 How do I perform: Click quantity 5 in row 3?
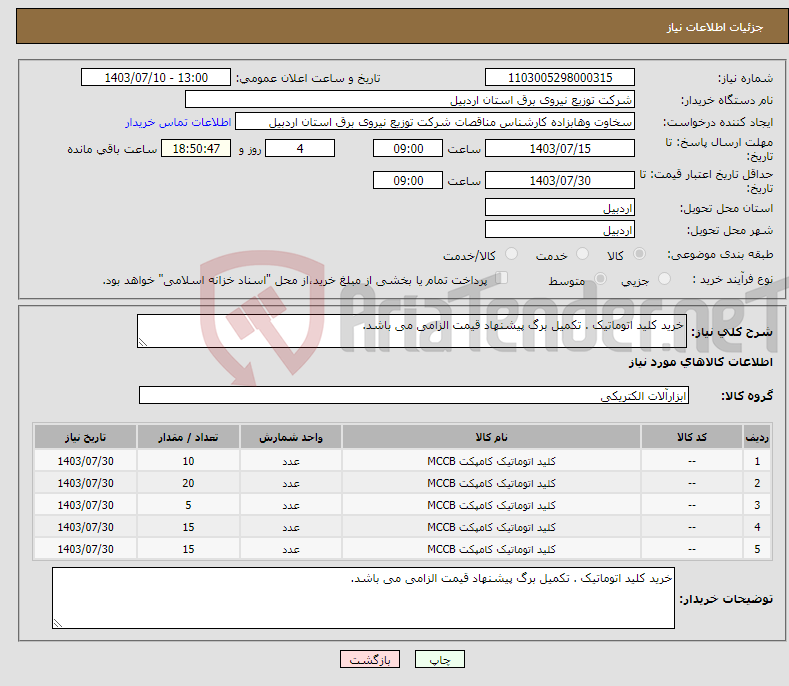coord(188,505)
